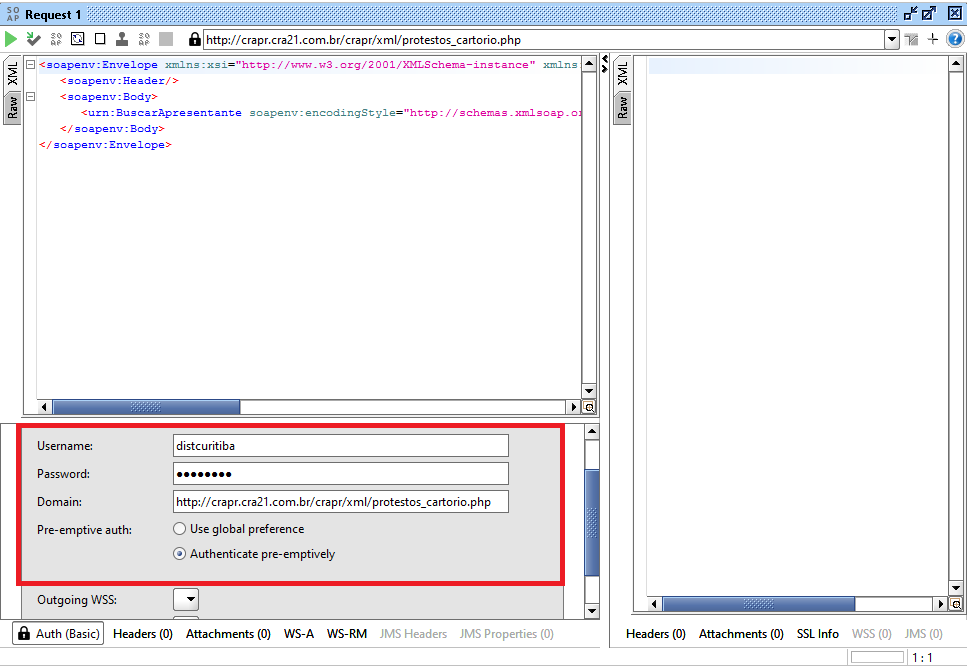Click into the endpoint URL field
The height and width of the screenshot is (669, 967).
(x=545, y=39)
